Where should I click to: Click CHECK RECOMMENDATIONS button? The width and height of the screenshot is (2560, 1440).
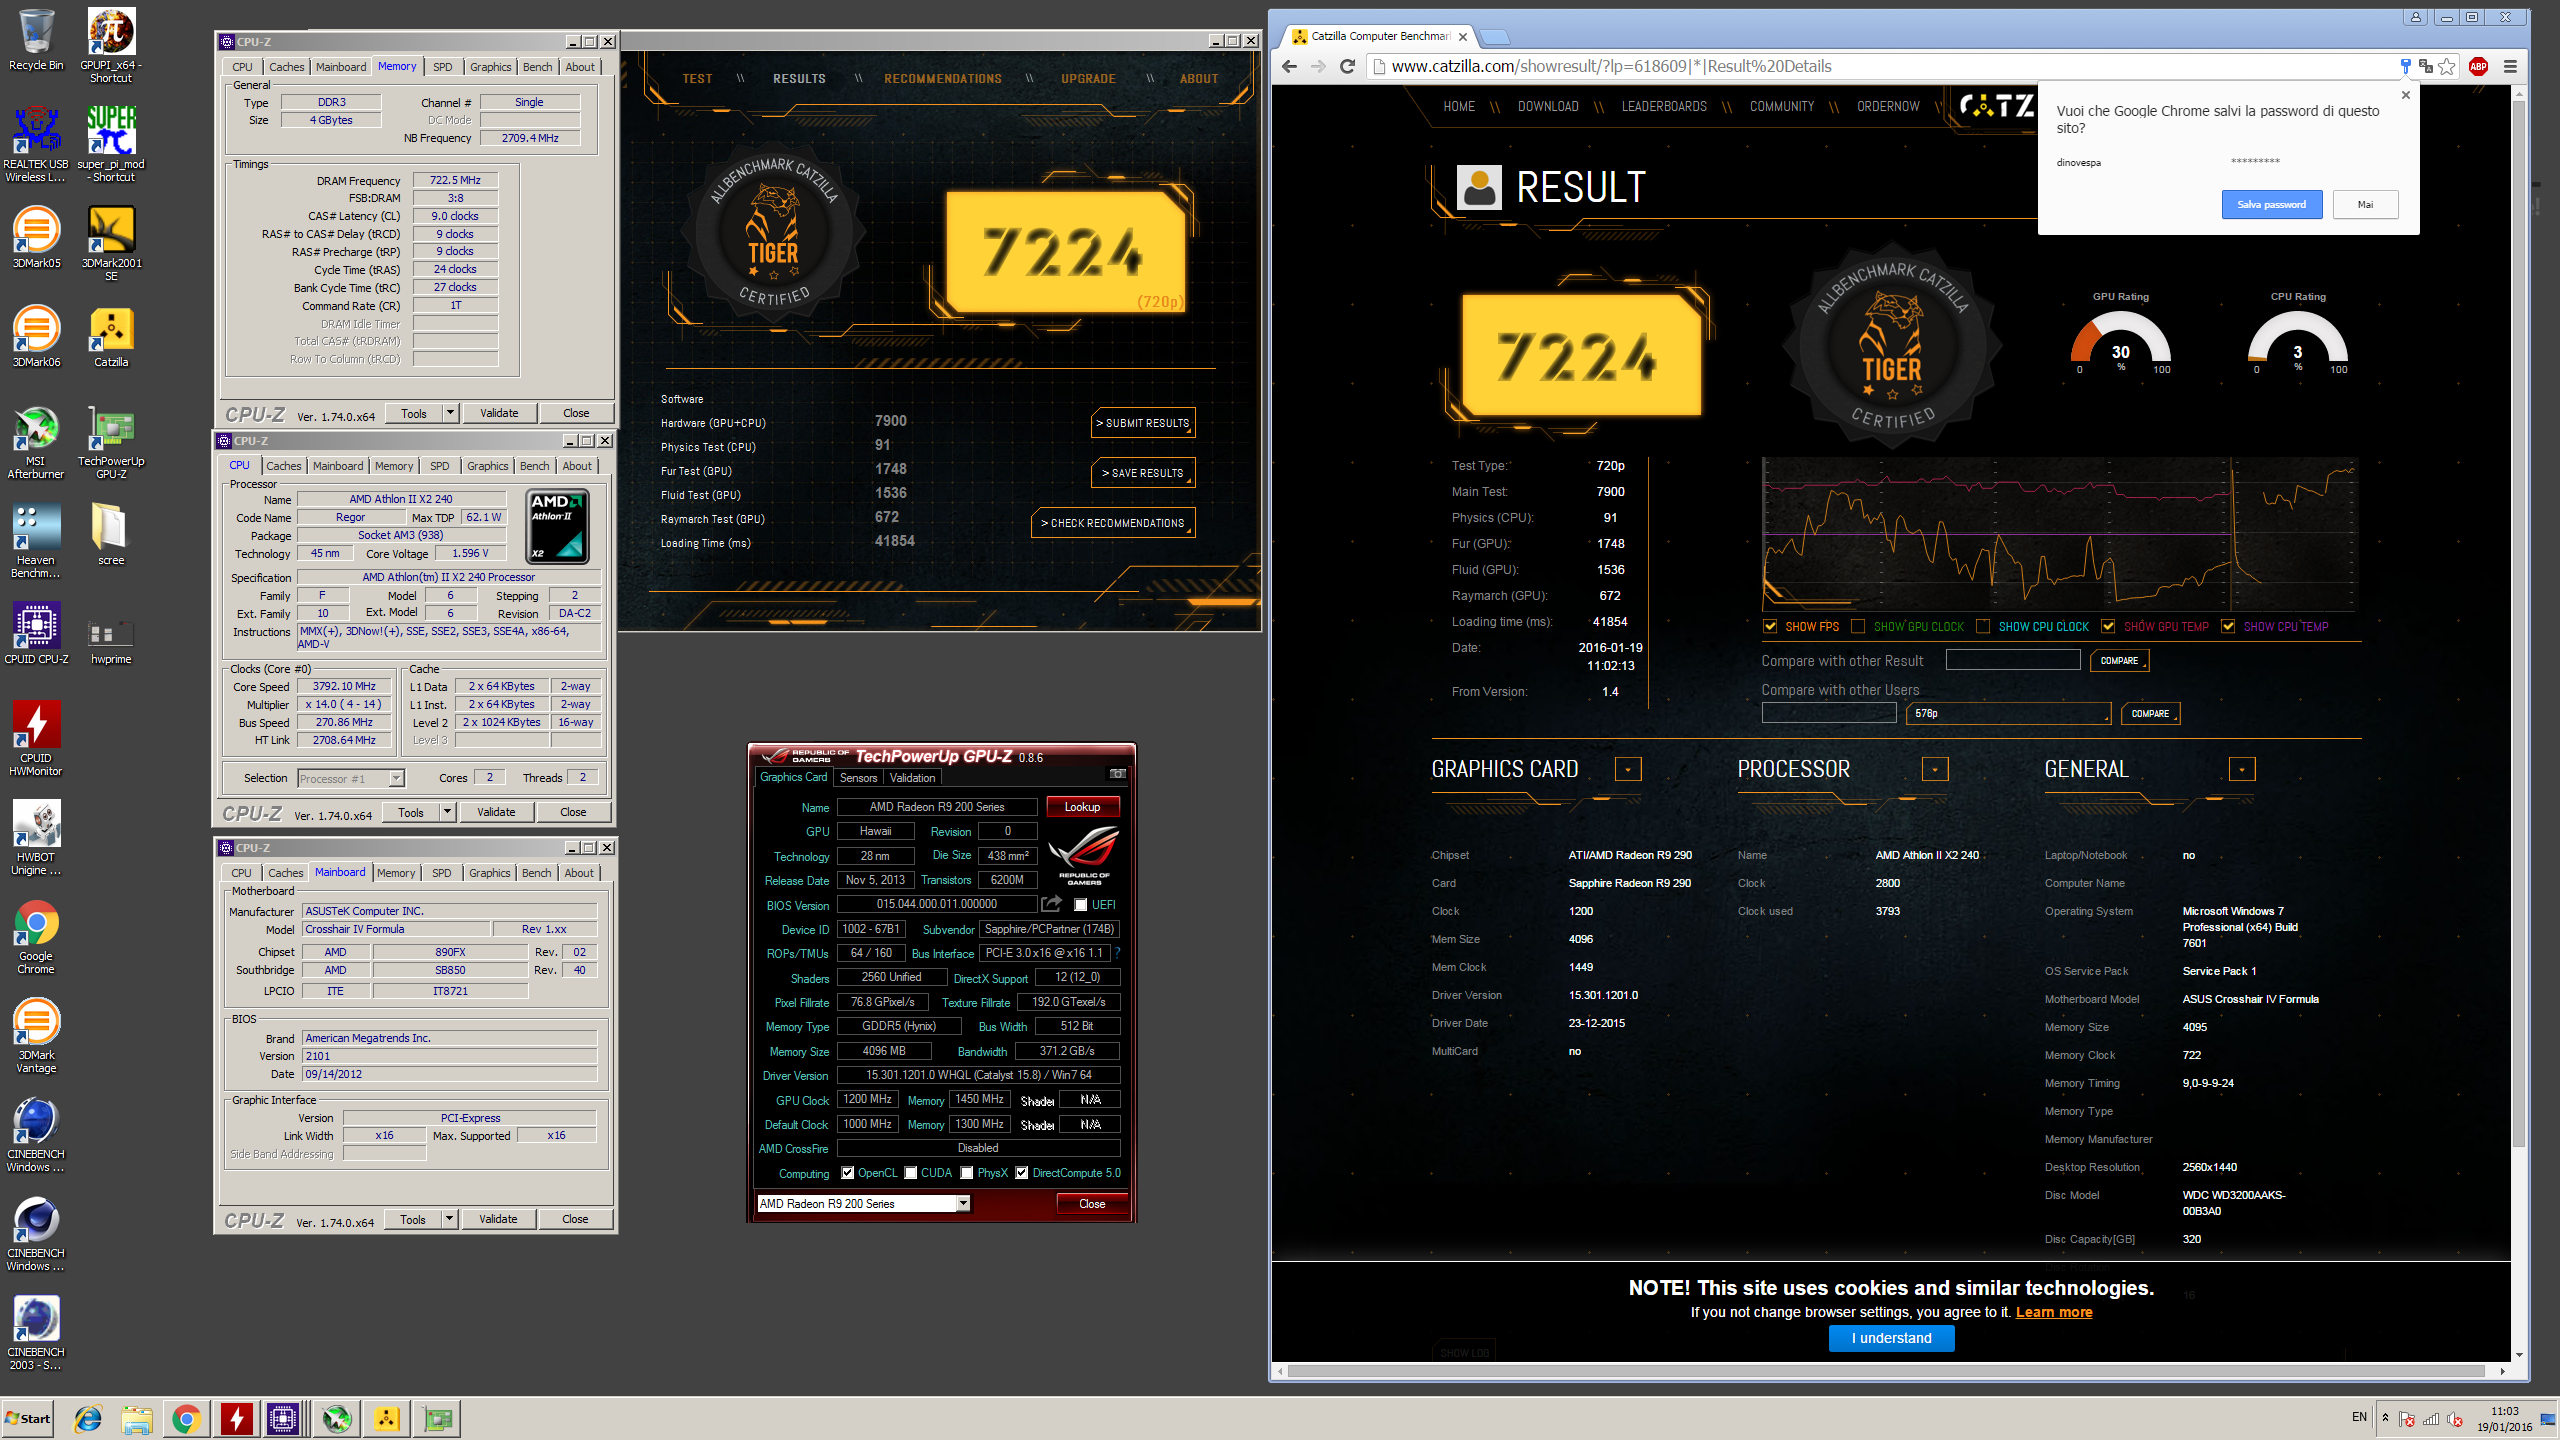(x=1113, y=523)
